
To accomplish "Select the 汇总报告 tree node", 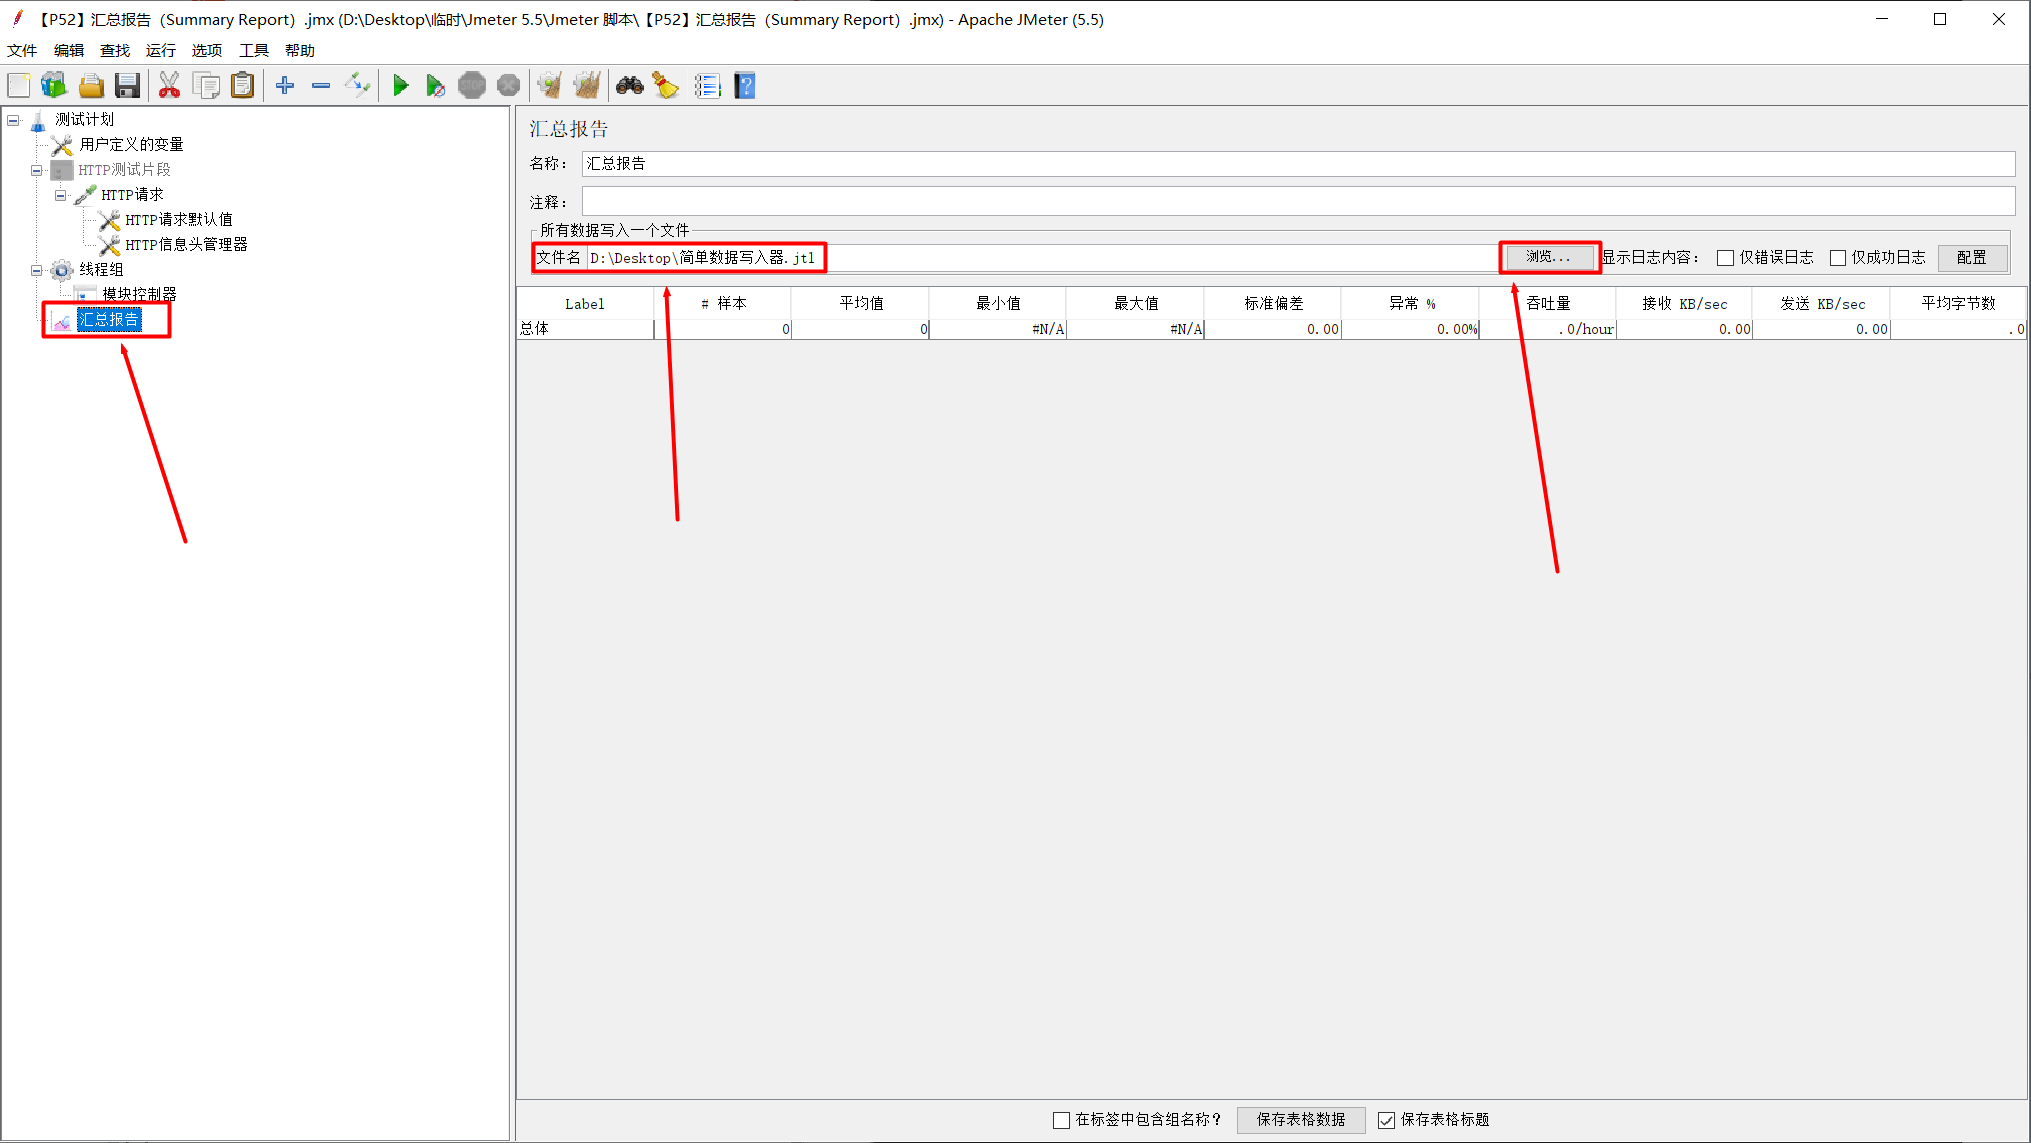I will (109, 319).
